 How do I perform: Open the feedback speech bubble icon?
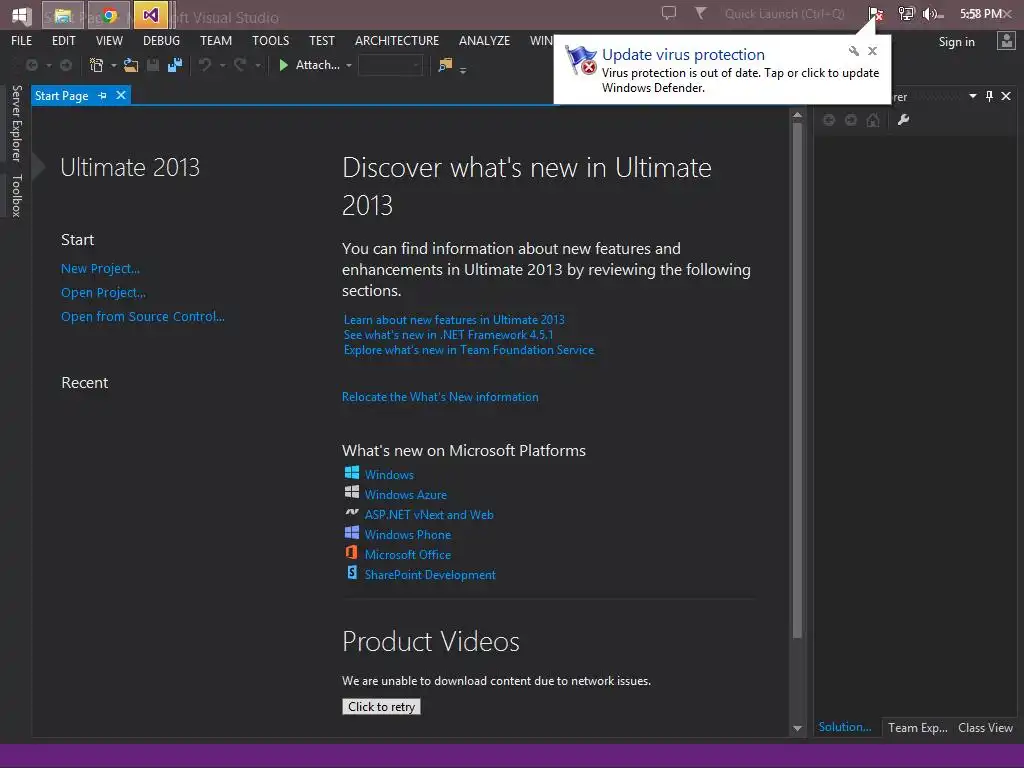pyautogui.click(x=669, y=13)
